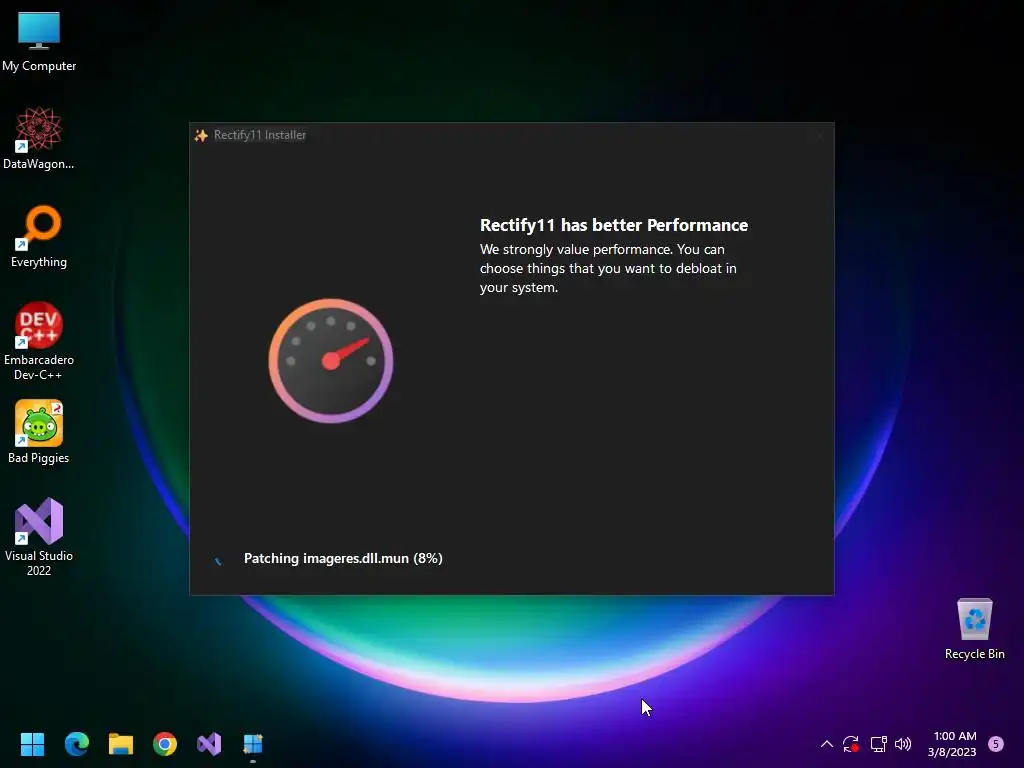Click the 'We strongly value performance' description
Screen dimensions: 1024x768
click(608, 268)
